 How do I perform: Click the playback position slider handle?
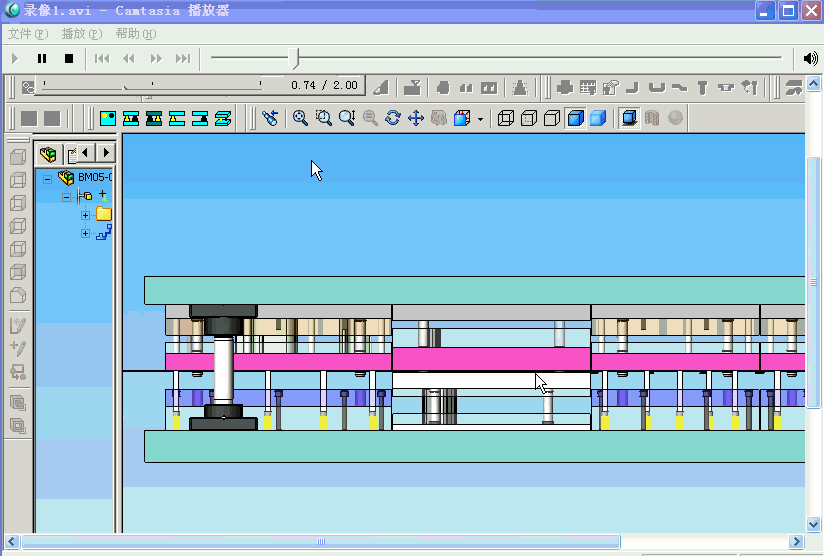pos(294,58)
